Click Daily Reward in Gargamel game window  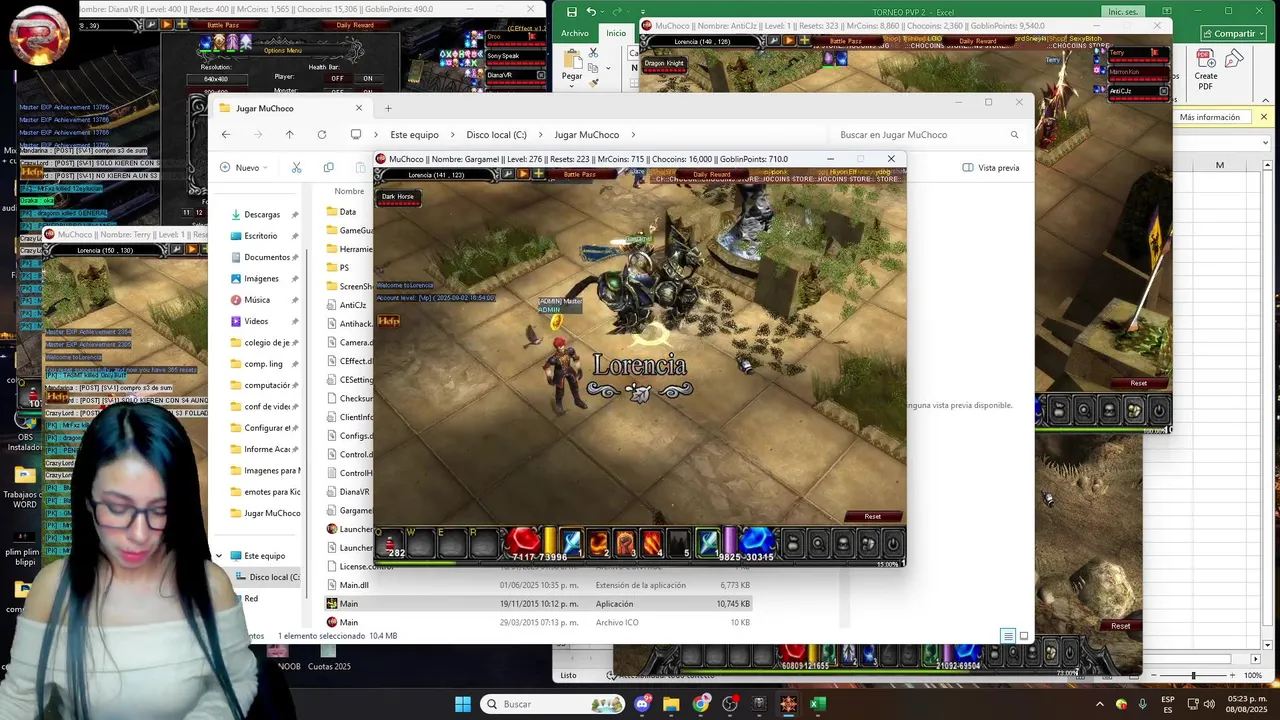[x=711, y=174]
